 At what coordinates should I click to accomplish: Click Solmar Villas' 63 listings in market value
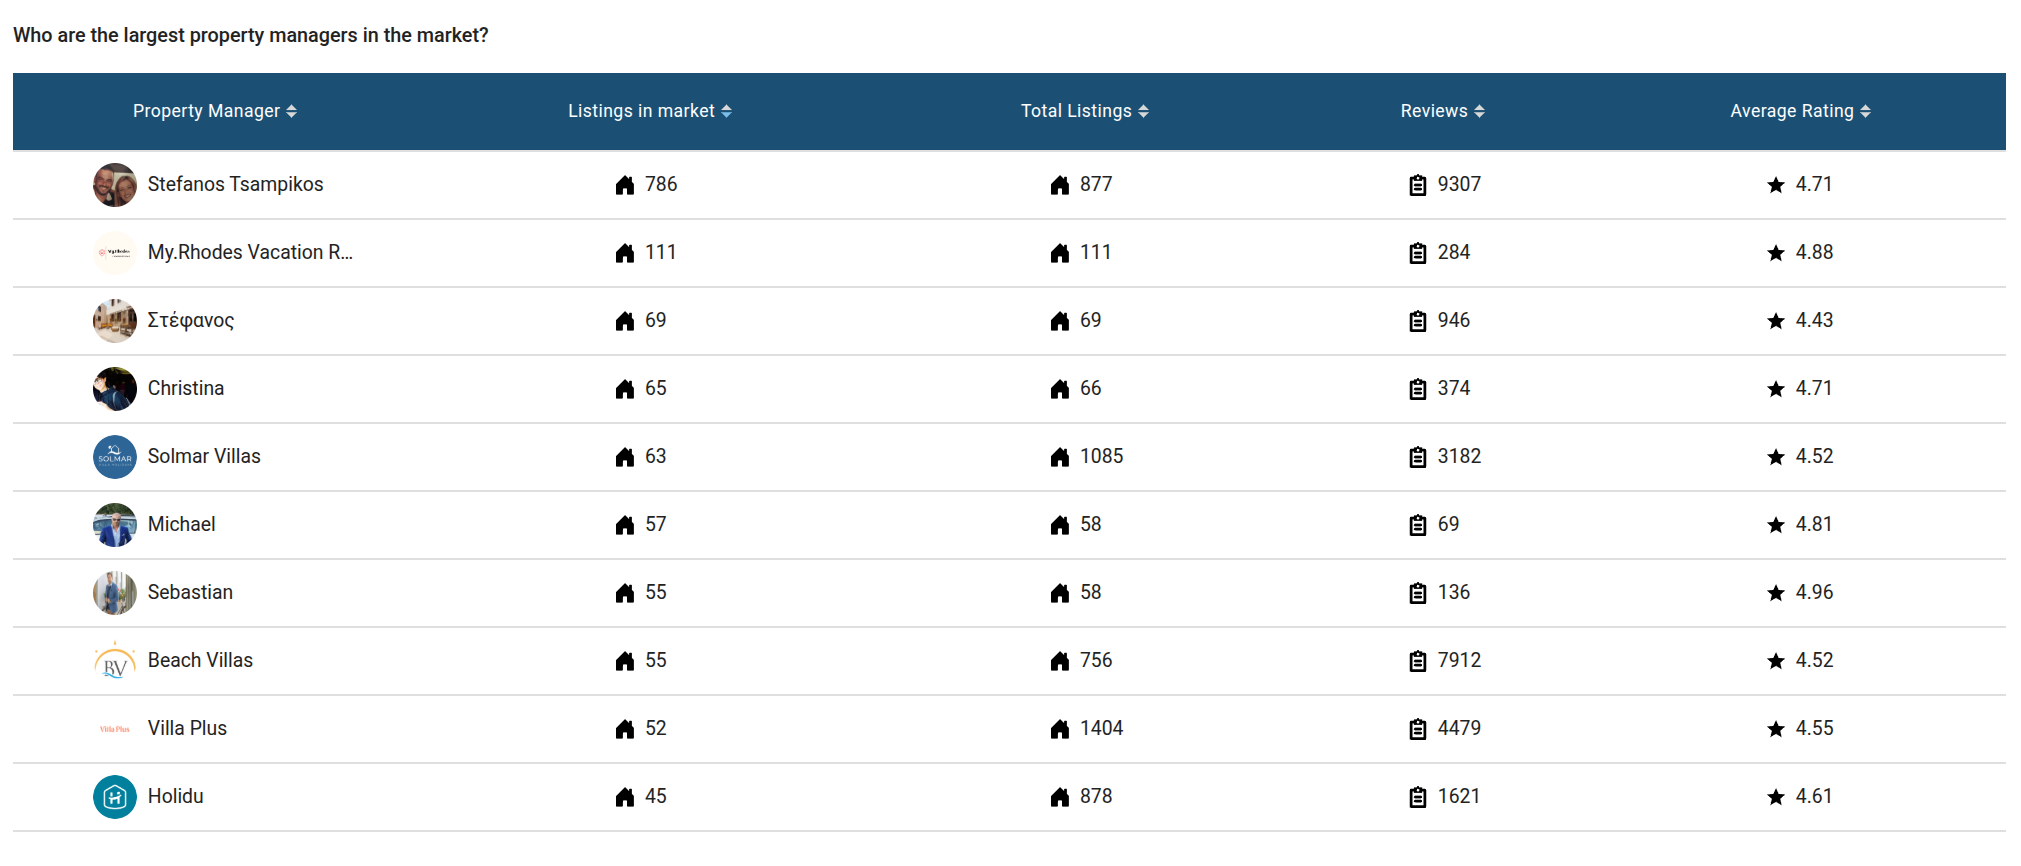click(x=656, y=456)
